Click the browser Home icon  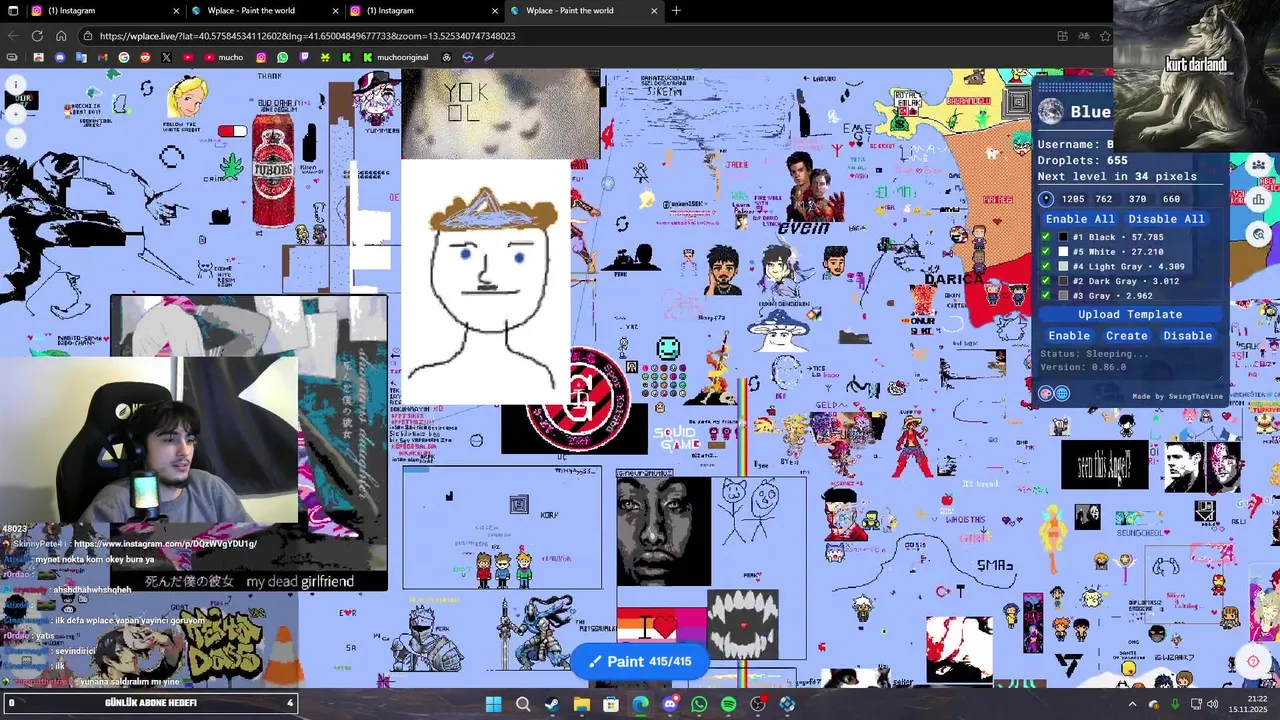(x=61, y=36)
